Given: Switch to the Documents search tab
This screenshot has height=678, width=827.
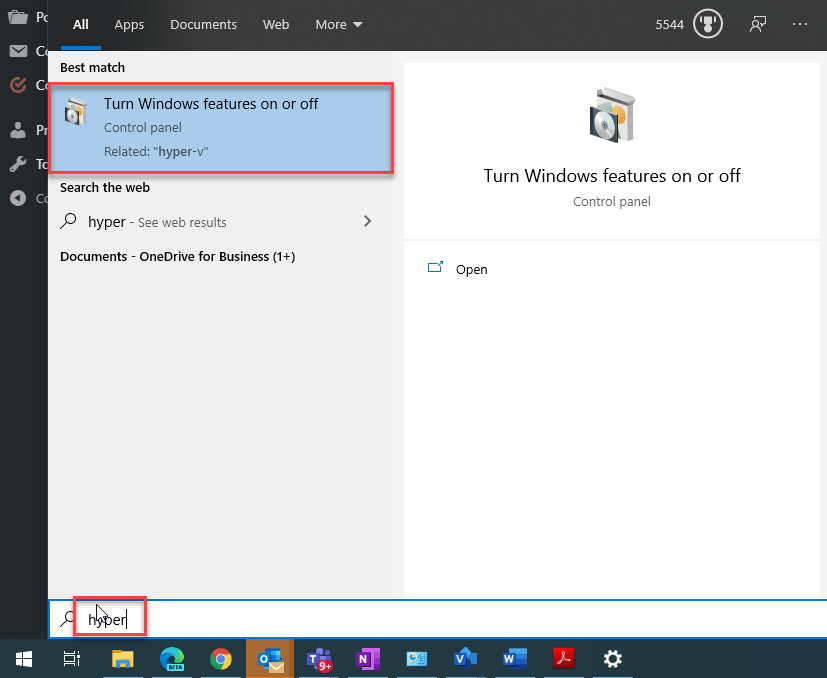Looking at the screenshot, I should (203, 24).
